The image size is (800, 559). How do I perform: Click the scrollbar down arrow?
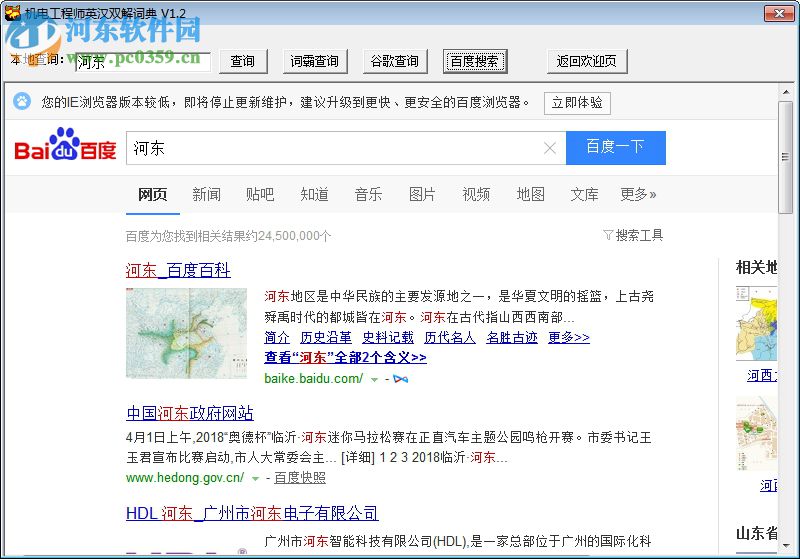click(786, 545)
